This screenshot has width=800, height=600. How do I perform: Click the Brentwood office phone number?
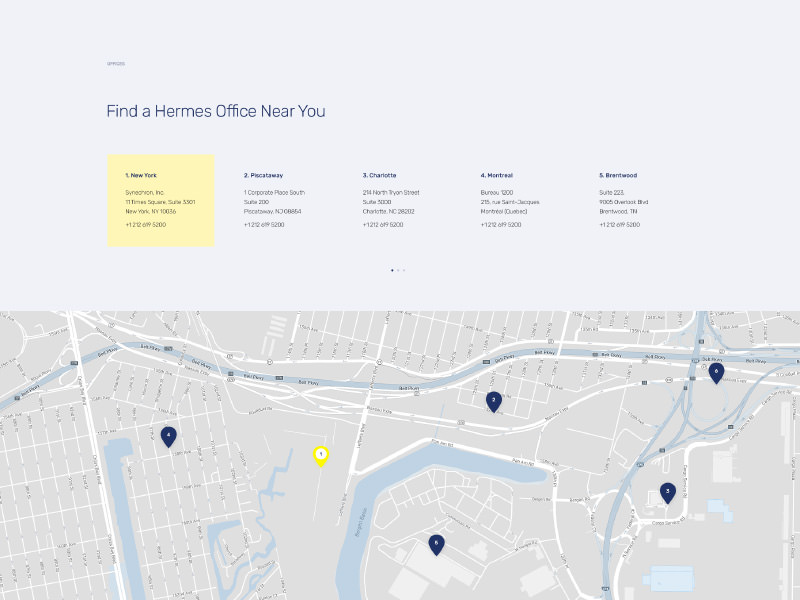pyautogui.click(x=620, y=225)
